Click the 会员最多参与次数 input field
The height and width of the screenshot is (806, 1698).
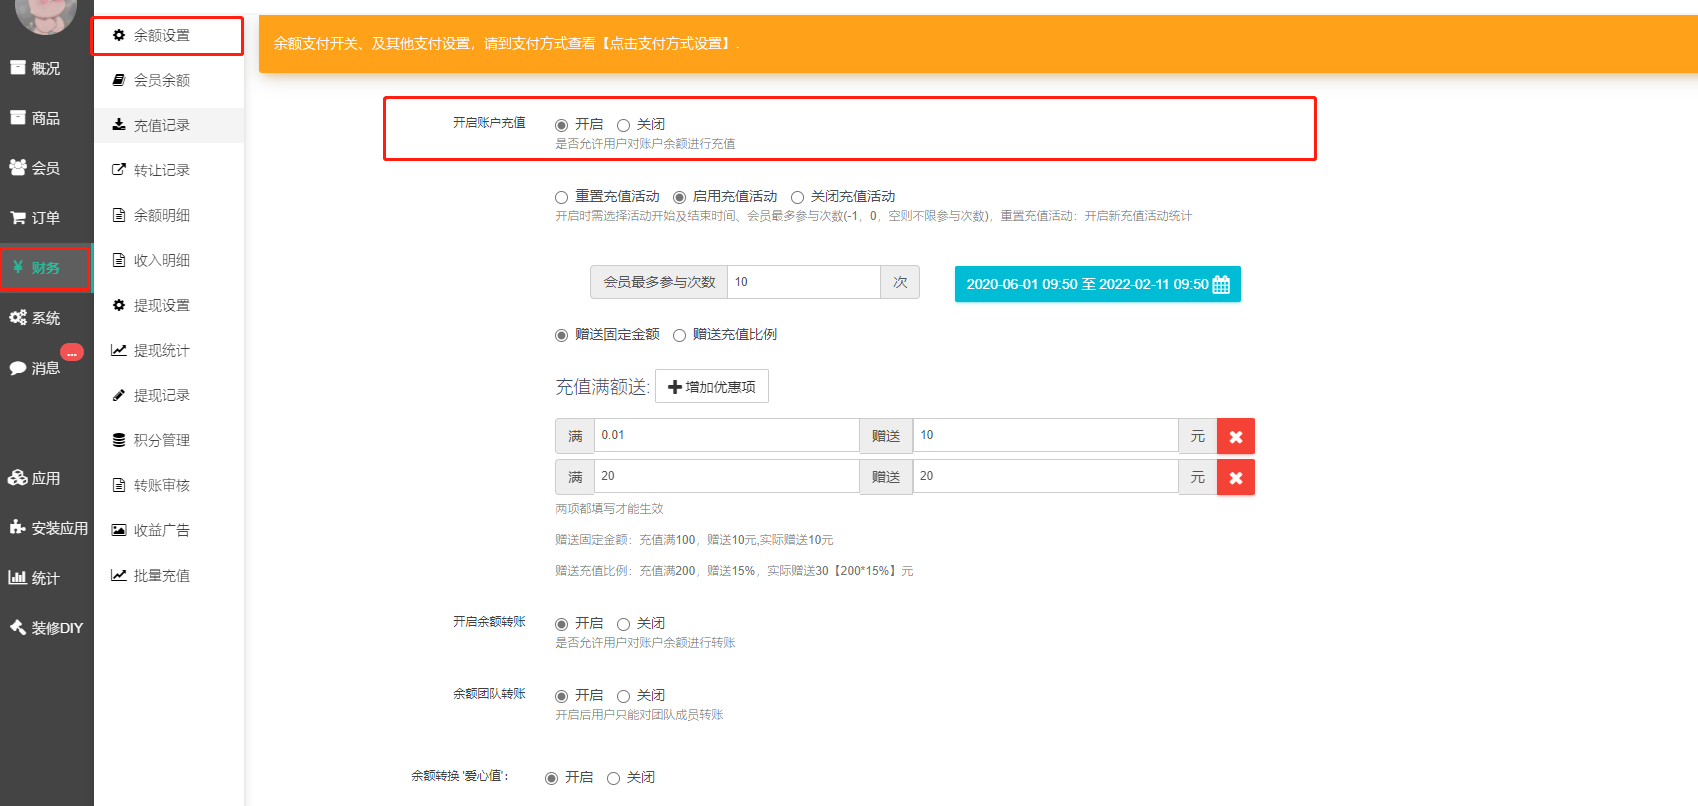[804, 282]
